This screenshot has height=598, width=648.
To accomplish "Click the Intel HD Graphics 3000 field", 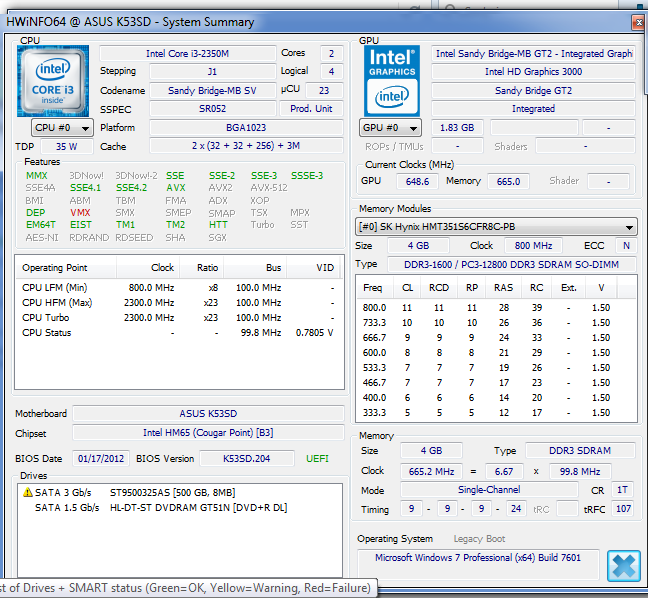I will point(533,72).
